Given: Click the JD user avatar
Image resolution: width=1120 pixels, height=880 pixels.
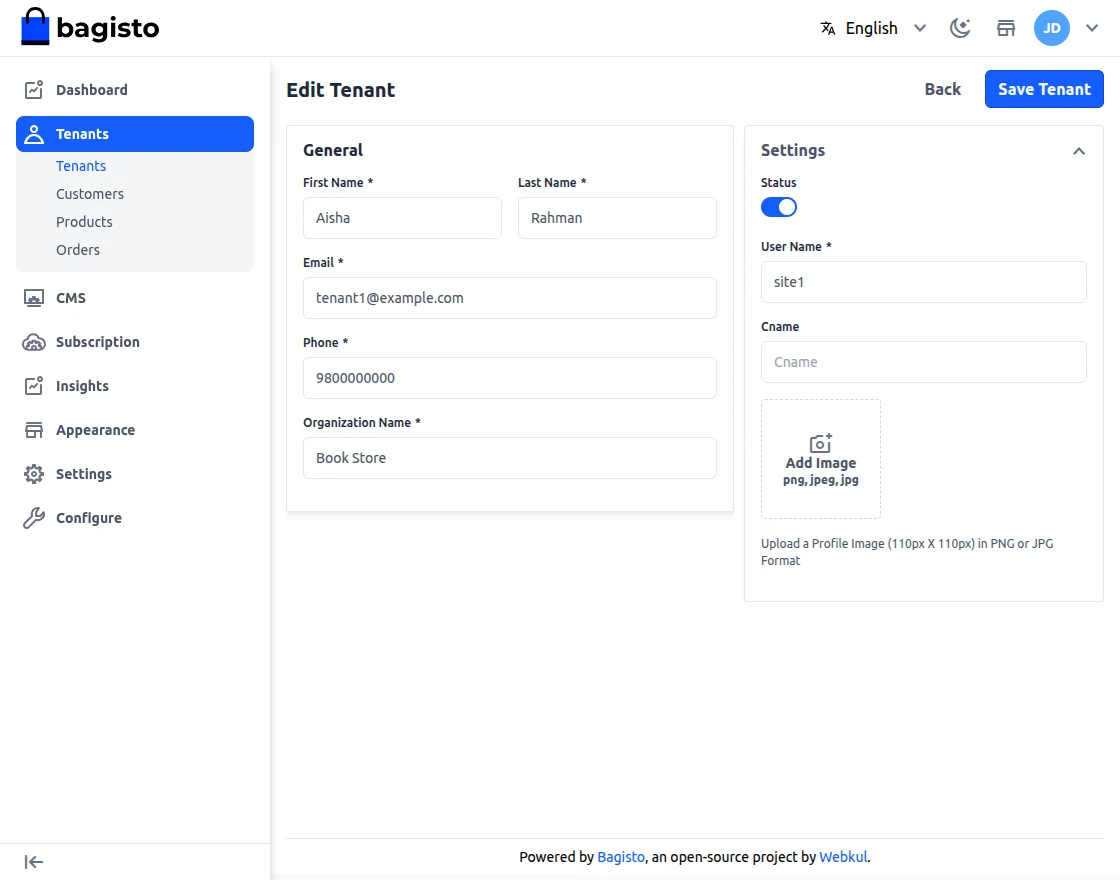Looking at the screenshot, I should (x=1051, y=28).
